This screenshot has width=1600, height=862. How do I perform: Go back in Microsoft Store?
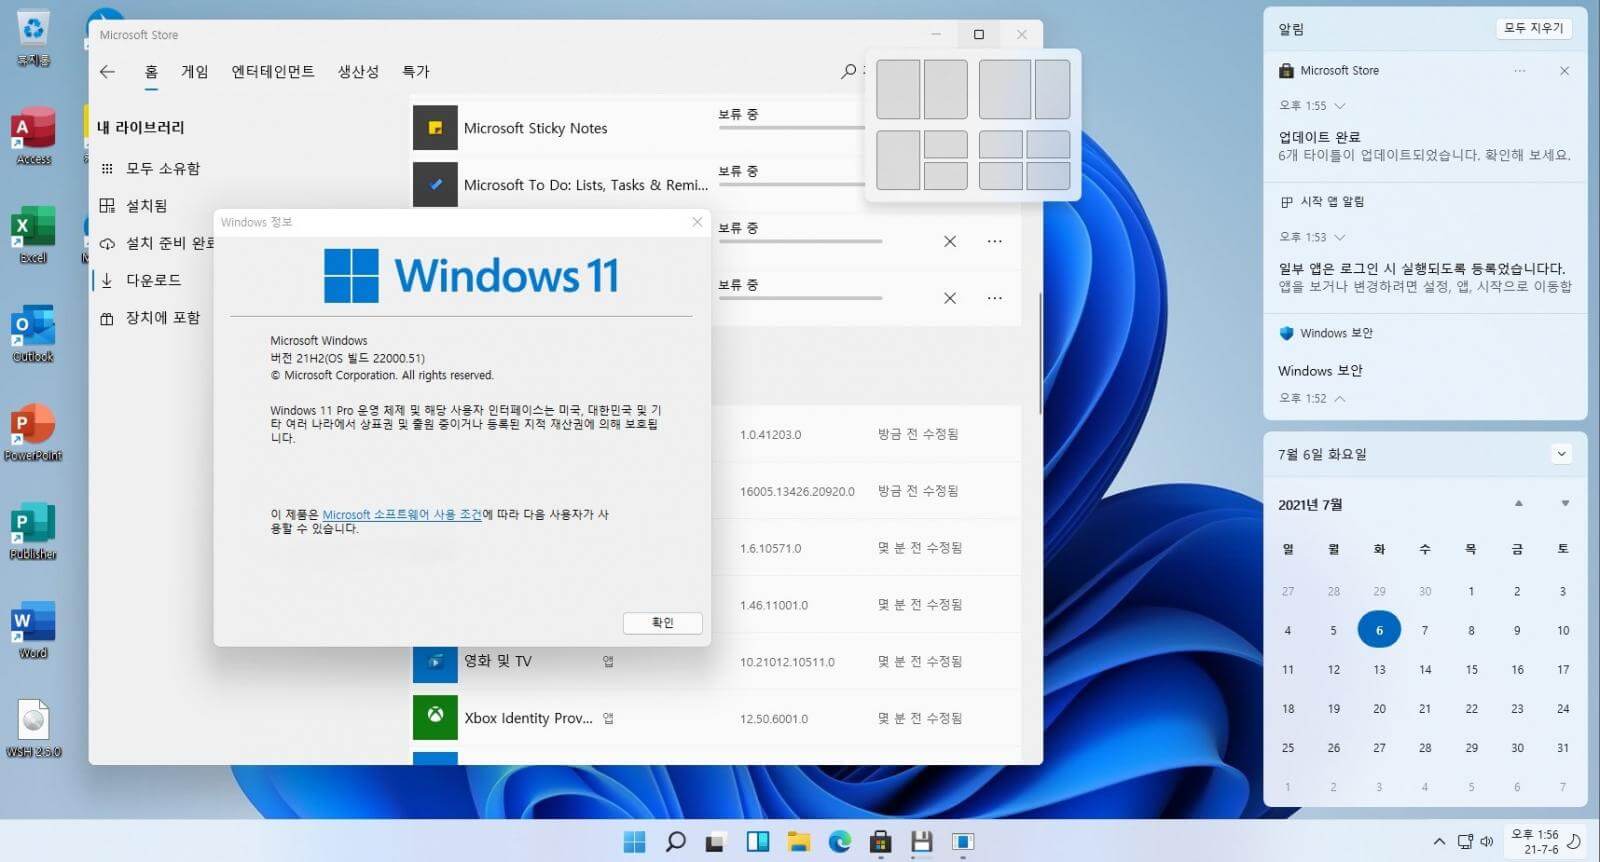(107, 72)
